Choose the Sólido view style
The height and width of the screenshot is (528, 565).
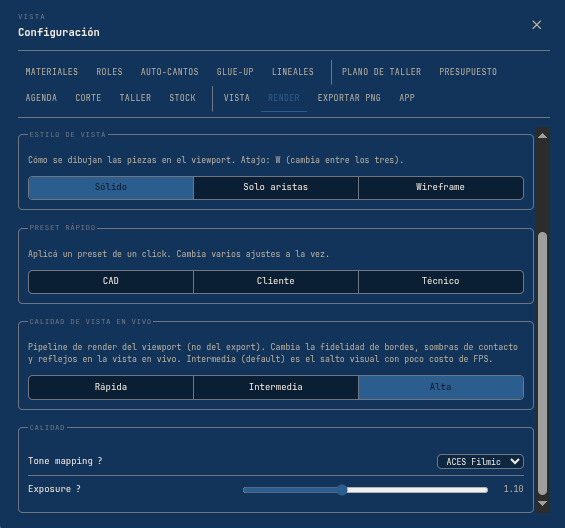[111, 187]
